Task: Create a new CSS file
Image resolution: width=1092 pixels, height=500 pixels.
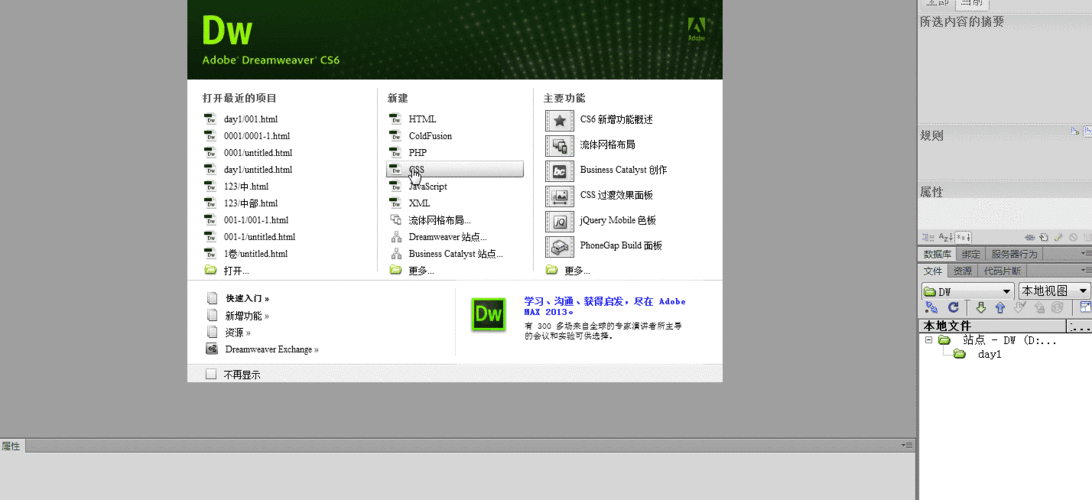Action: click(455, 169)
